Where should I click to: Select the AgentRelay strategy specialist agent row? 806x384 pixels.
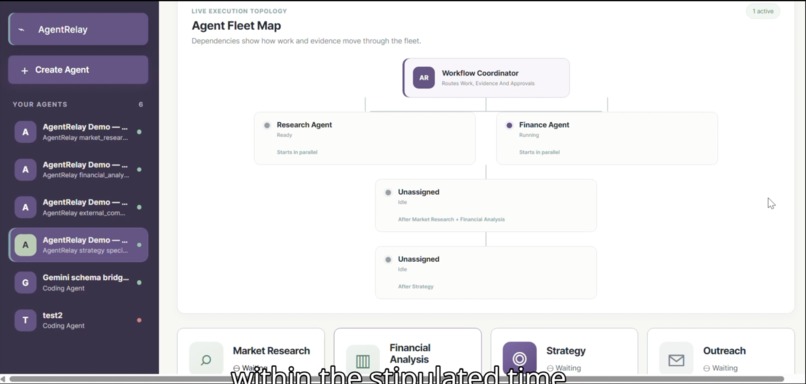click(x=78, y=245)
